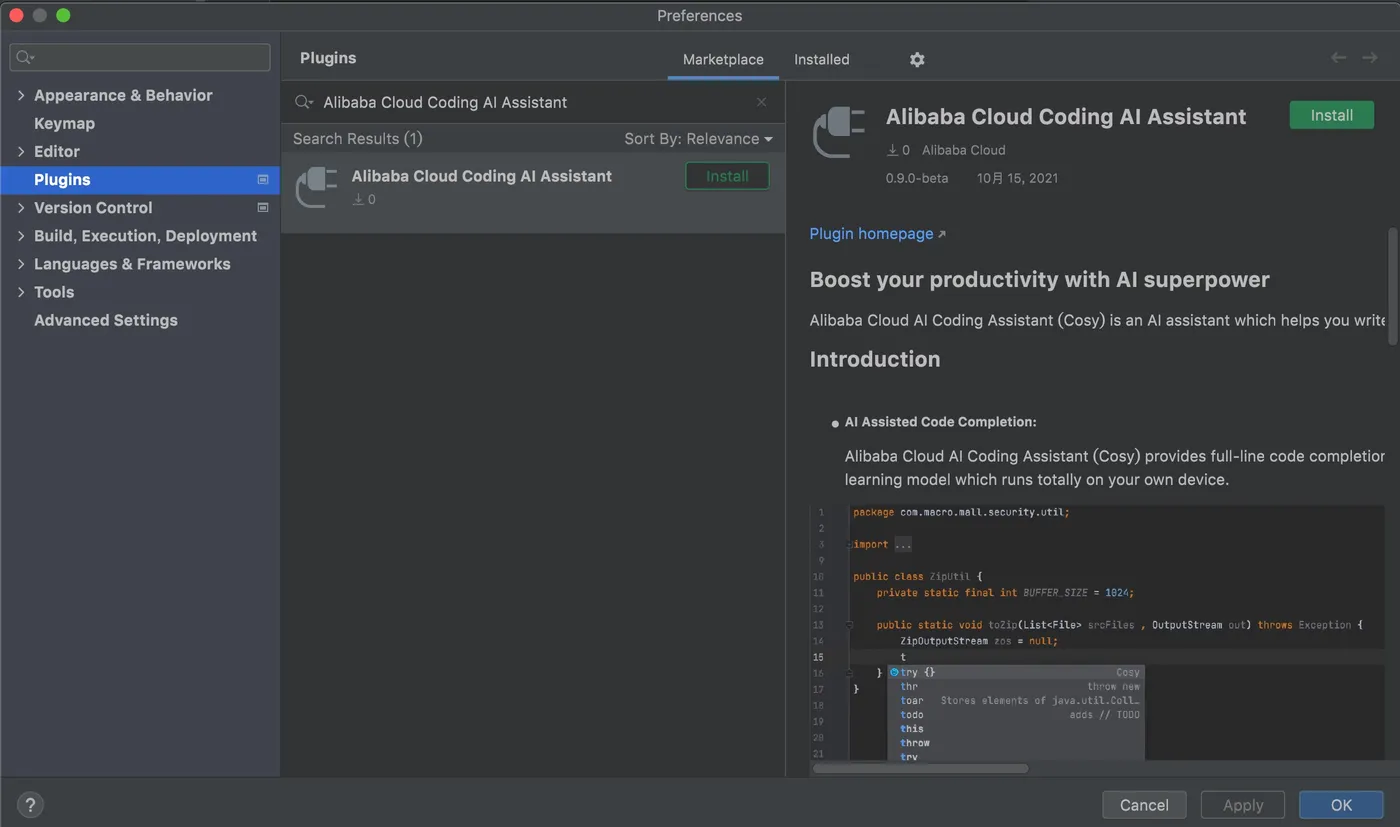This screenshot has height=827, width=1400.
Task: Click the Introduction heading
Action: click(x=875, y=359)
